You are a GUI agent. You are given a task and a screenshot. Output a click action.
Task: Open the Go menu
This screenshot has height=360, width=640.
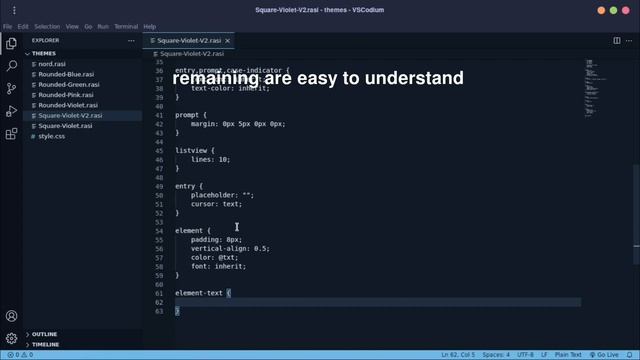coord(88,27)
